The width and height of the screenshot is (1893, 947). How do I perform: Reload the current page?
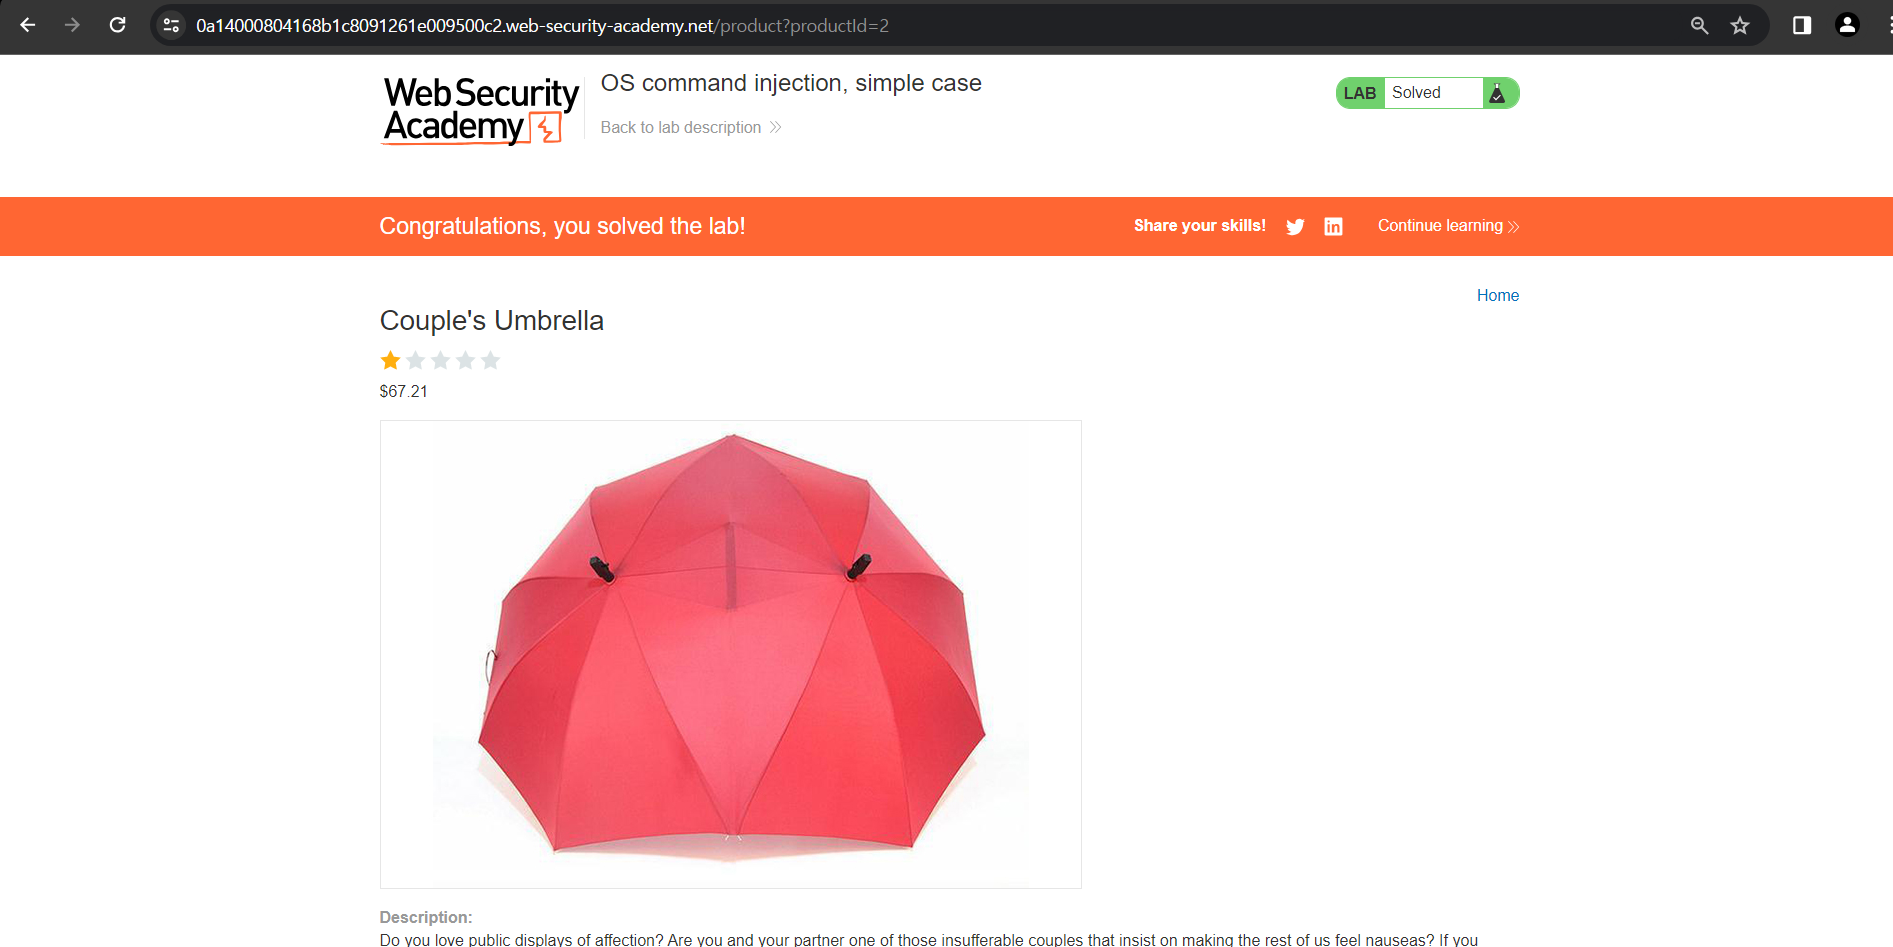117,25
